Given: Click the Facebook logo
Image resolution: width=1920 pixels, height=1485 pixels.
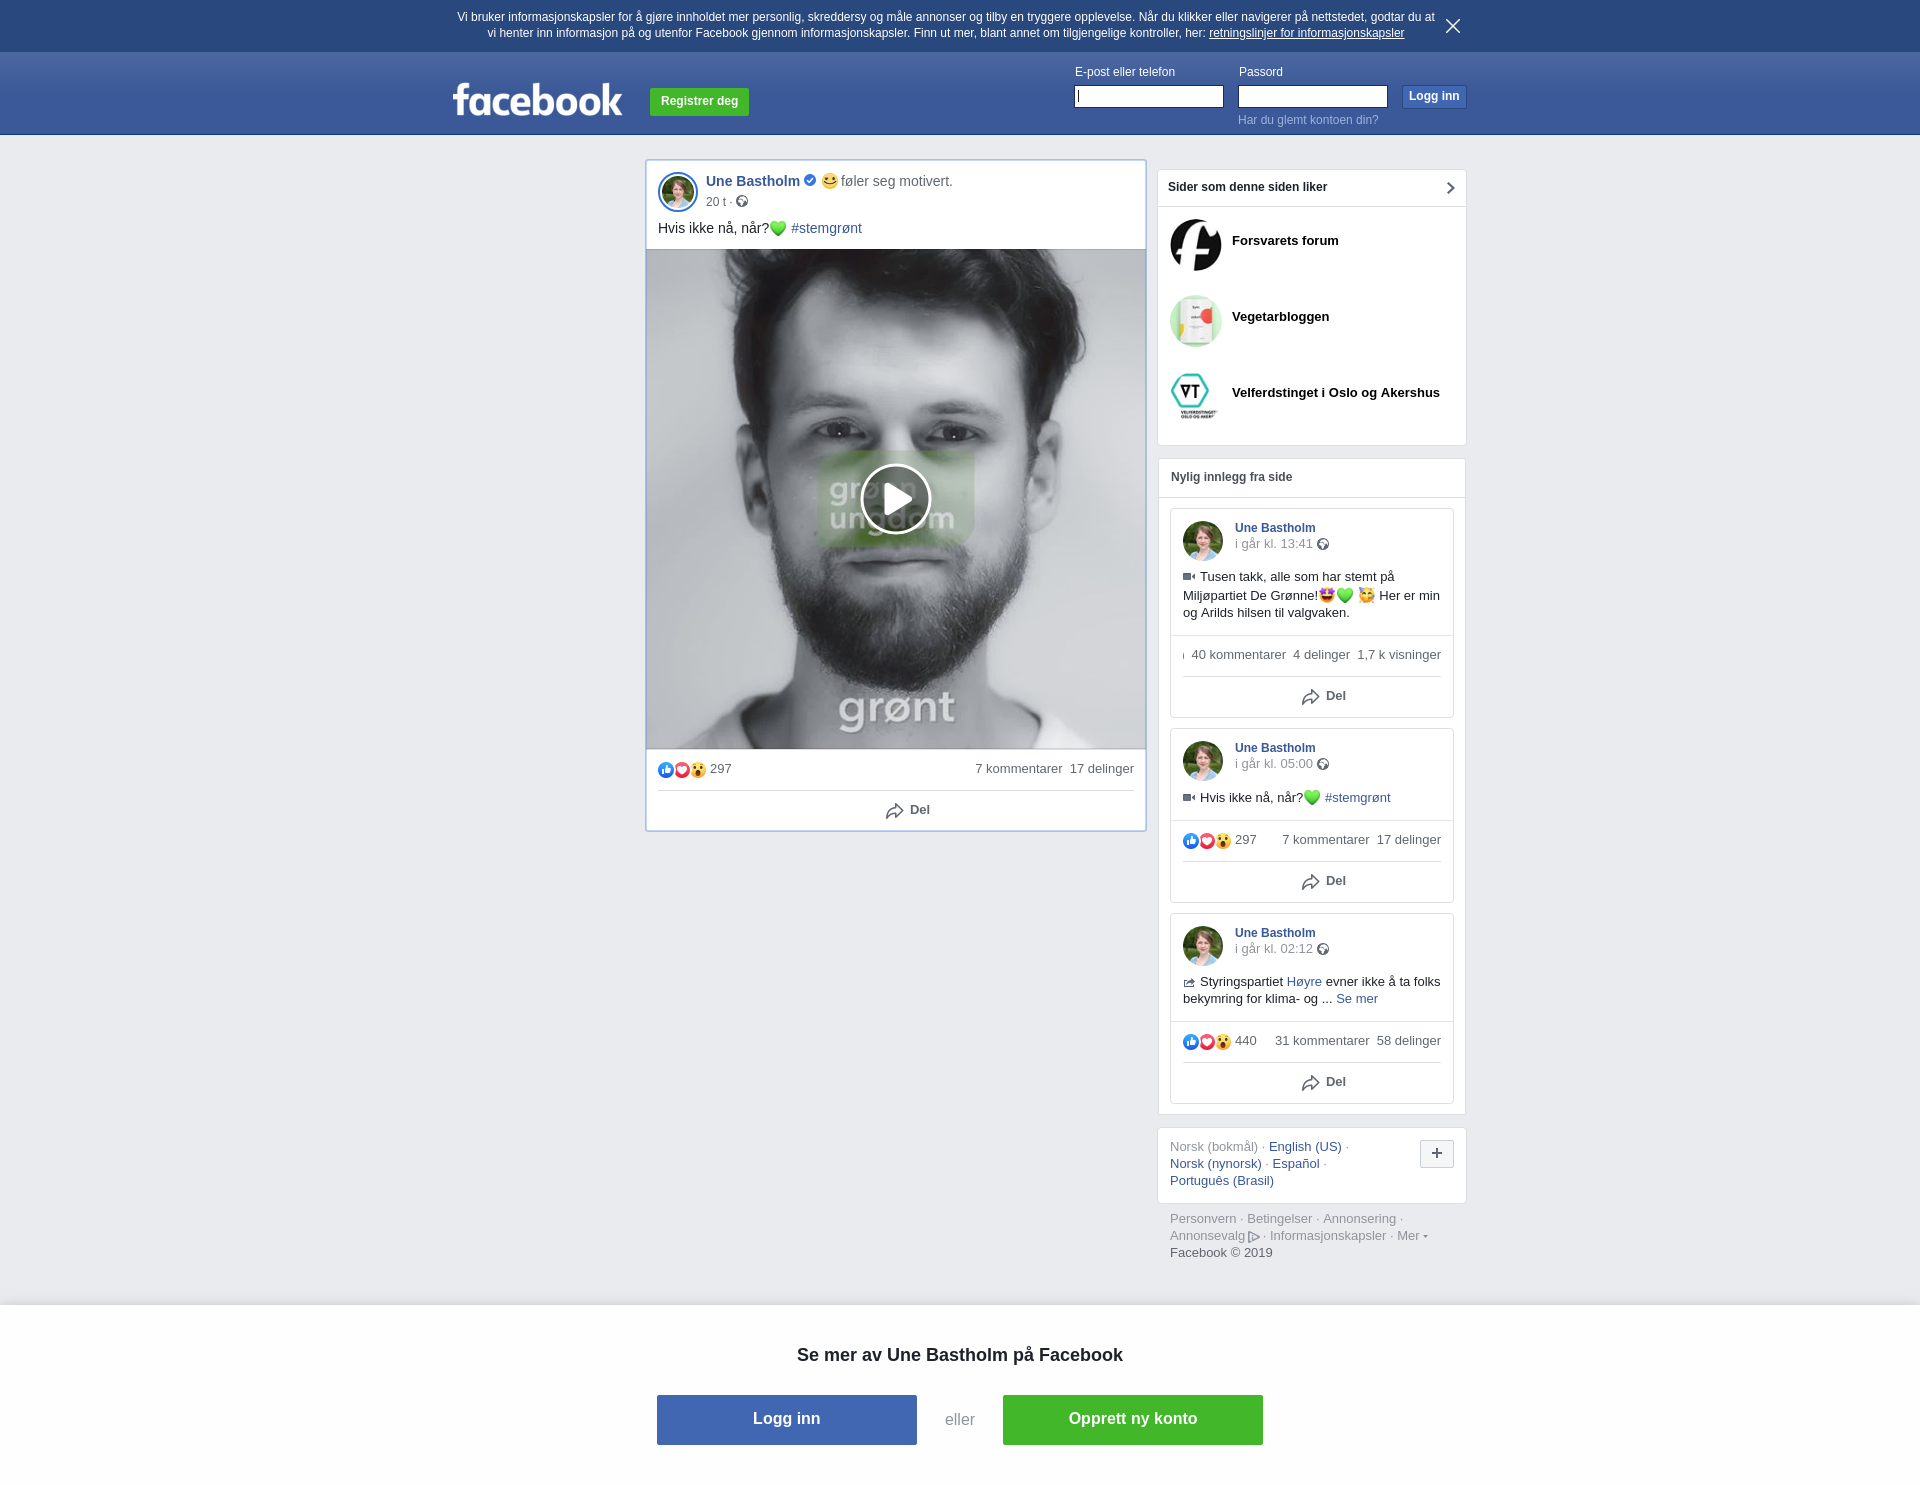Looking at the screenshot, I should 537,100.
